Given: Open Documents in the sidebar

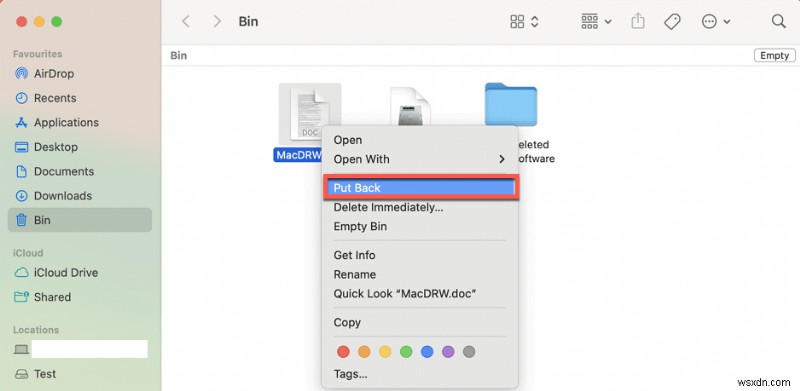Looking at the screenshot, I should click(64, 172).
